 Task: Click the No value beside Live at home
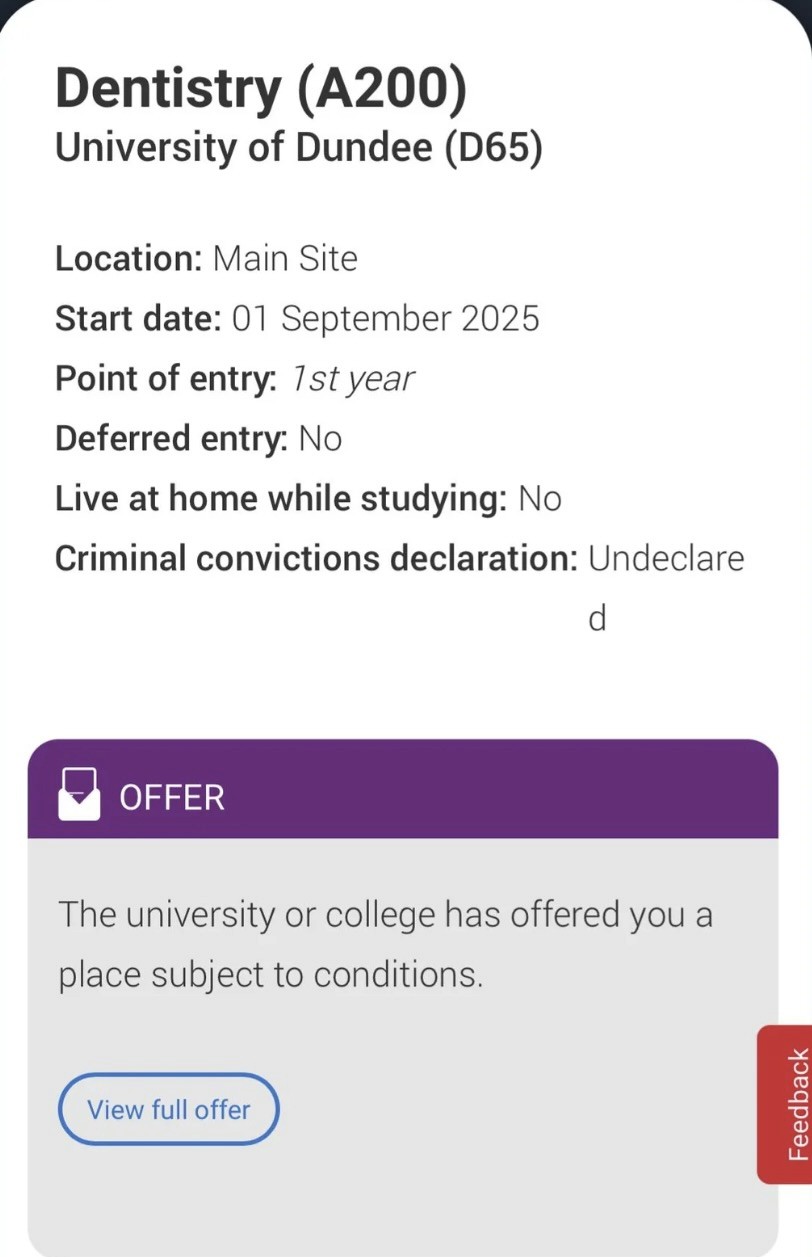(x=539, y=499)
